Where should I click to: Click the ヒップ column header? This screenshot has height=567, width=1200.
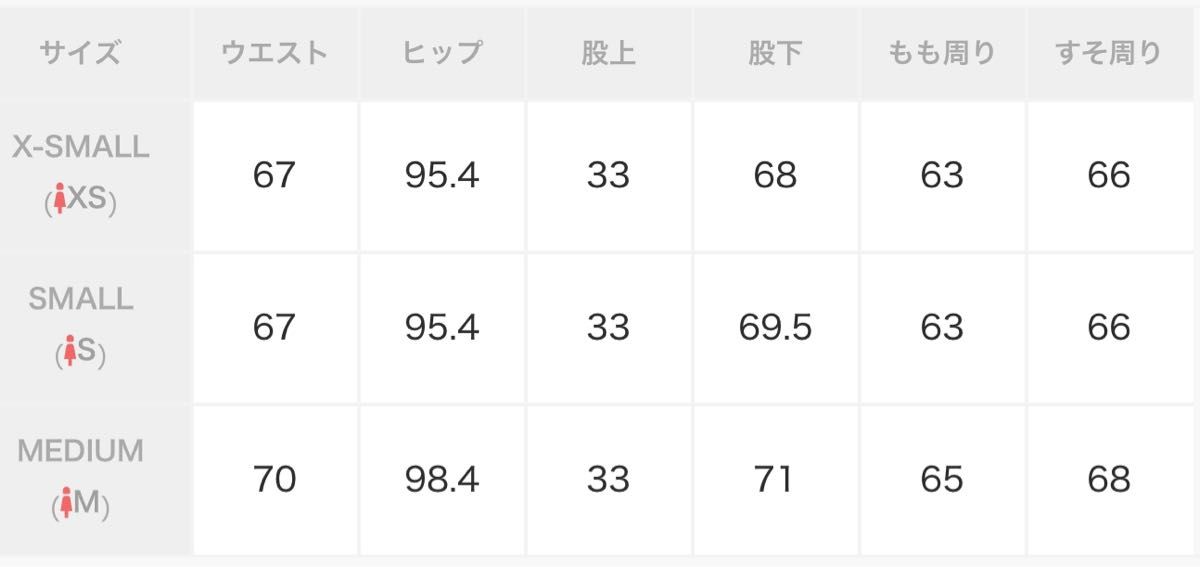coord(442,52)
